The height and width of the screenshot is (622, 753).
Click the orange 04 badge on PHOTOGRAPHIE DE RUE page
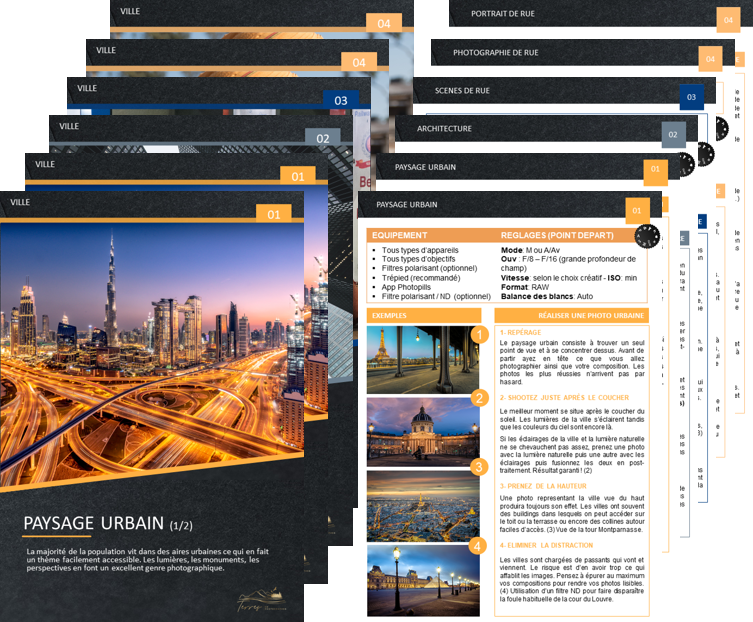tap(710, 59)
